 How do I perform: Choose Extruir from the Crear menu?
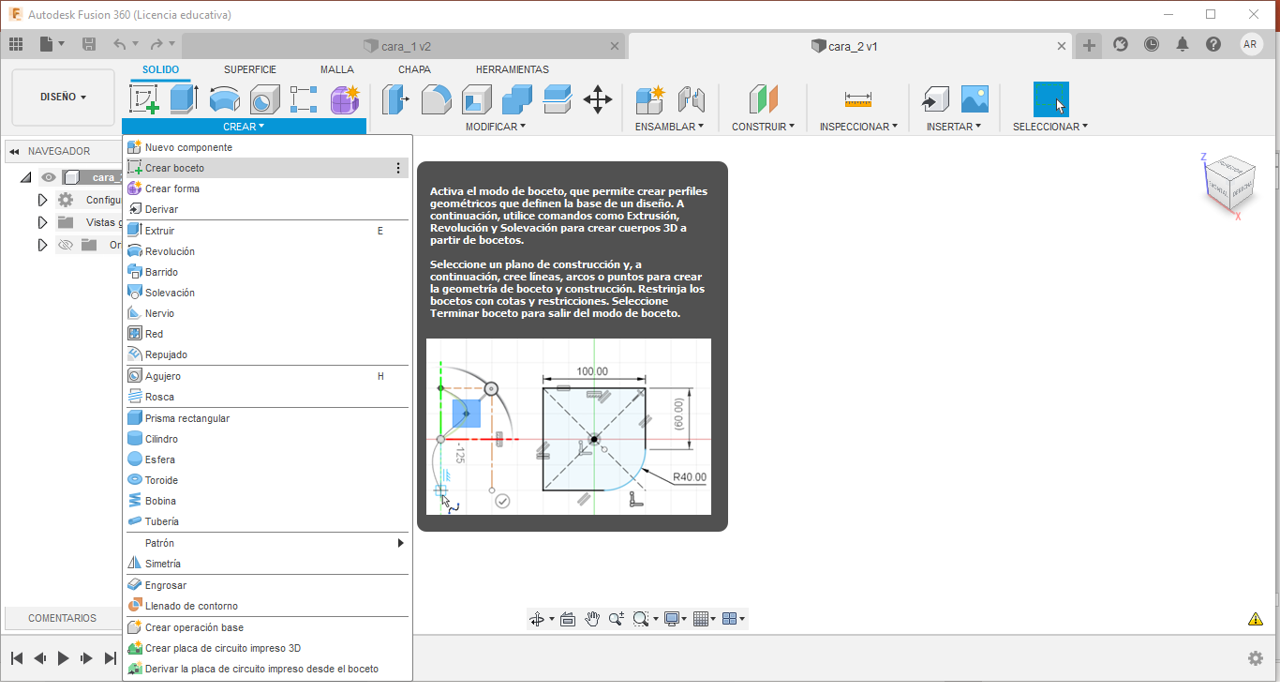tap(265, 231)
